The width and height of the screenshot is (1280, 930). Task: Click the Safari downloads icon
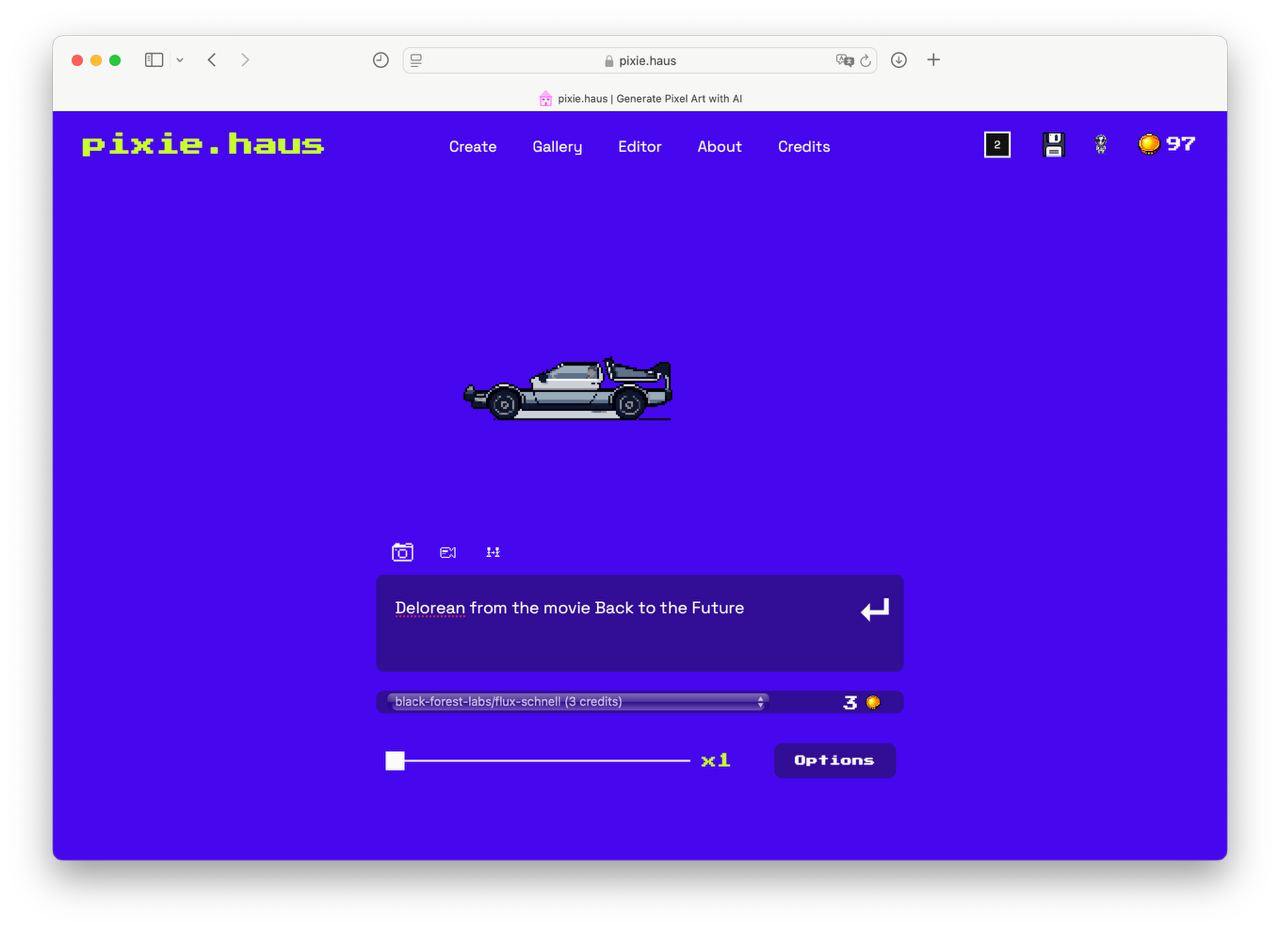(x=899, y=60)
